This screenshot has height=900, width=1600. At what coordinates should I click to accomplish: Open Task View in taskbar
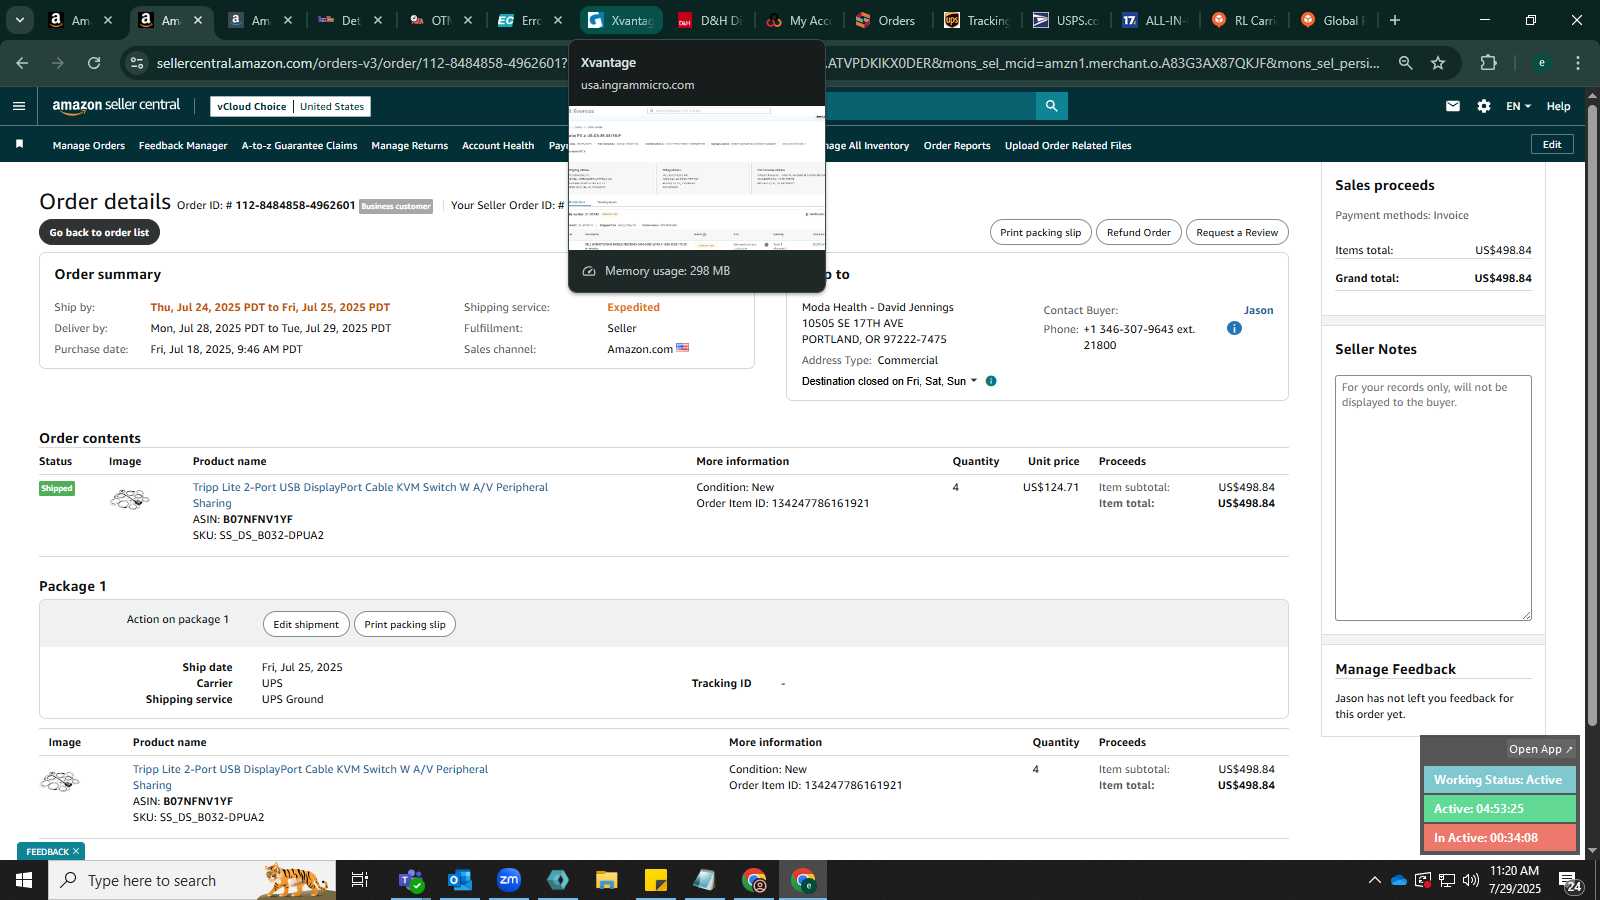[359, 880]
